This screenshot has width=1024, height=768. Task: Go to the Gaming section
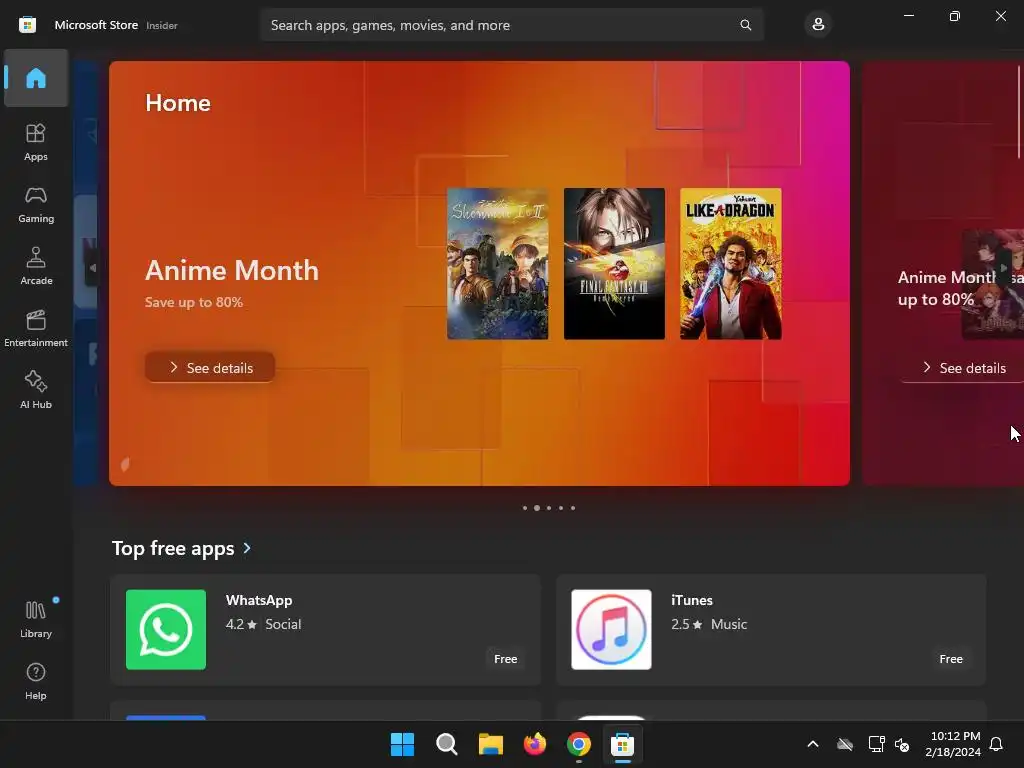(36, 204)
